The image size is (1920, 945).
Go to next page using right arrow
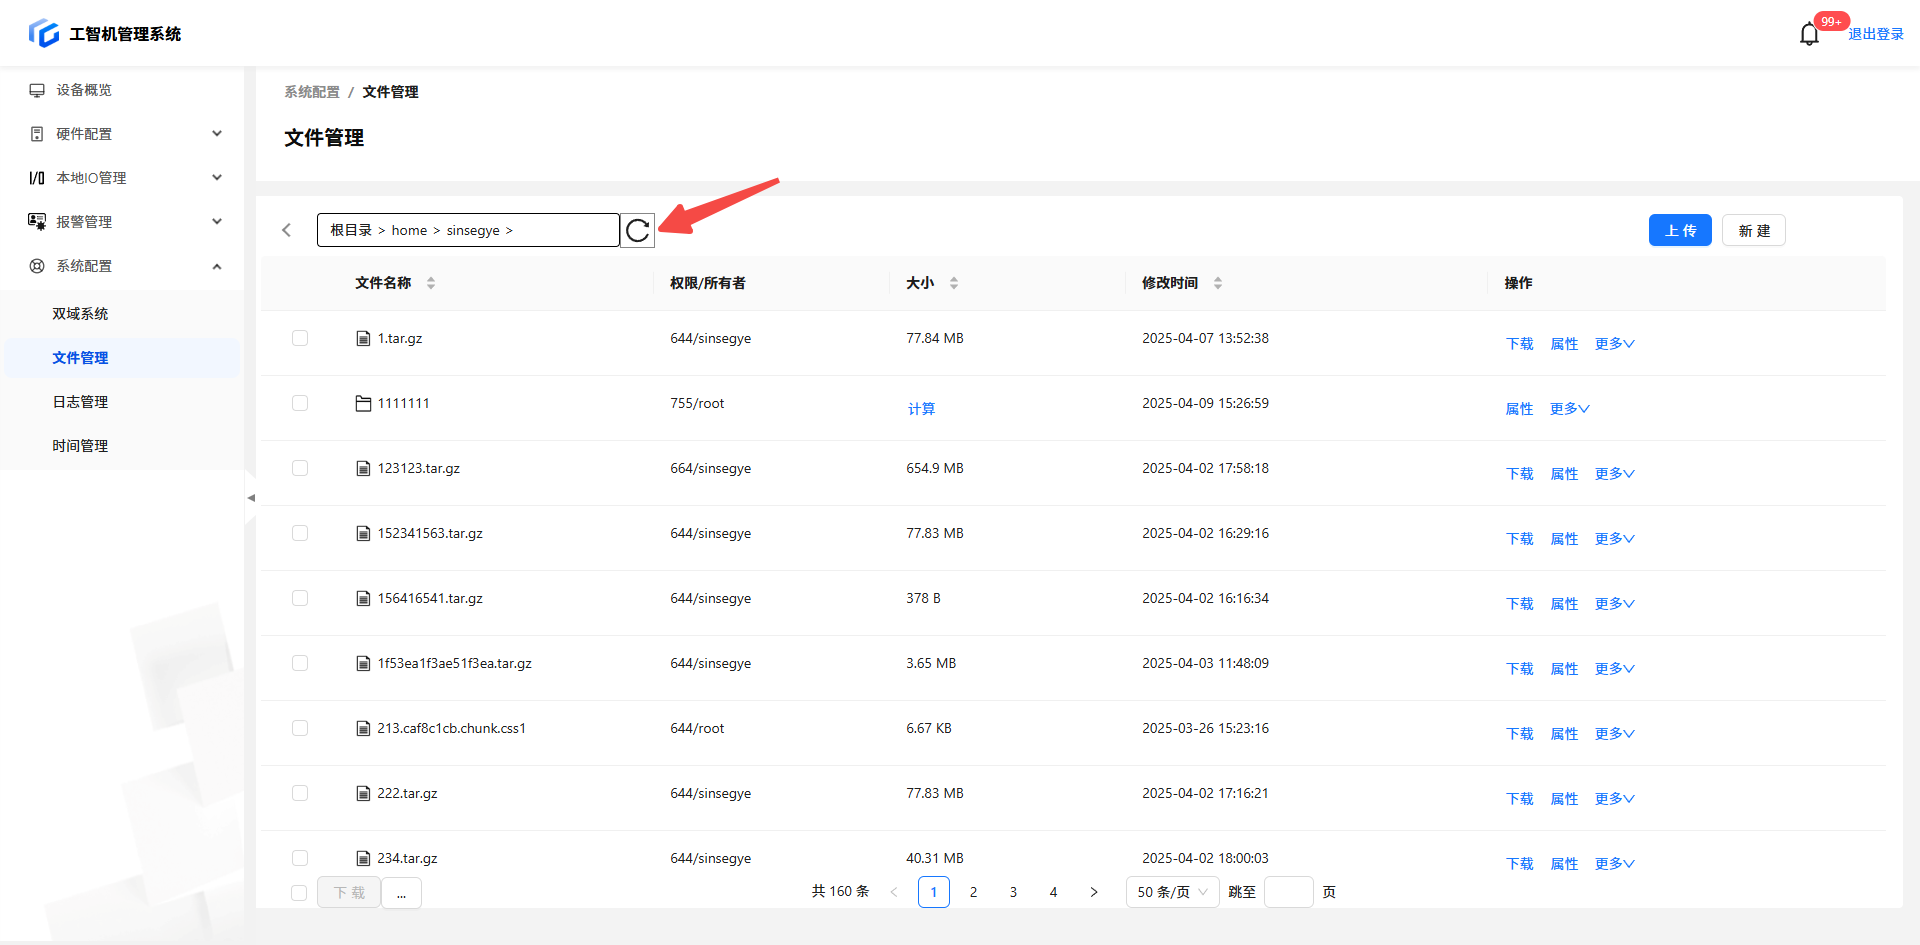(1093, 892)
